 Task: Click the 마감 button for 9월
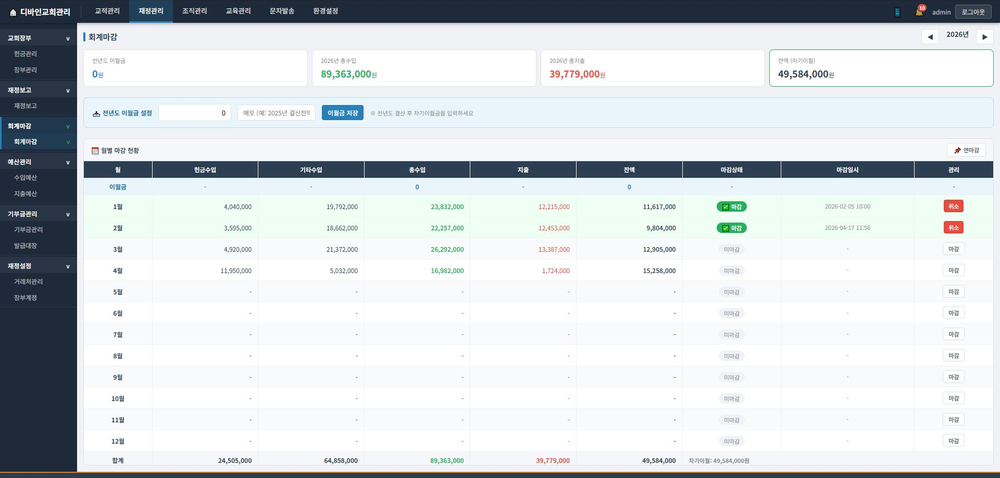click(953, 377)
